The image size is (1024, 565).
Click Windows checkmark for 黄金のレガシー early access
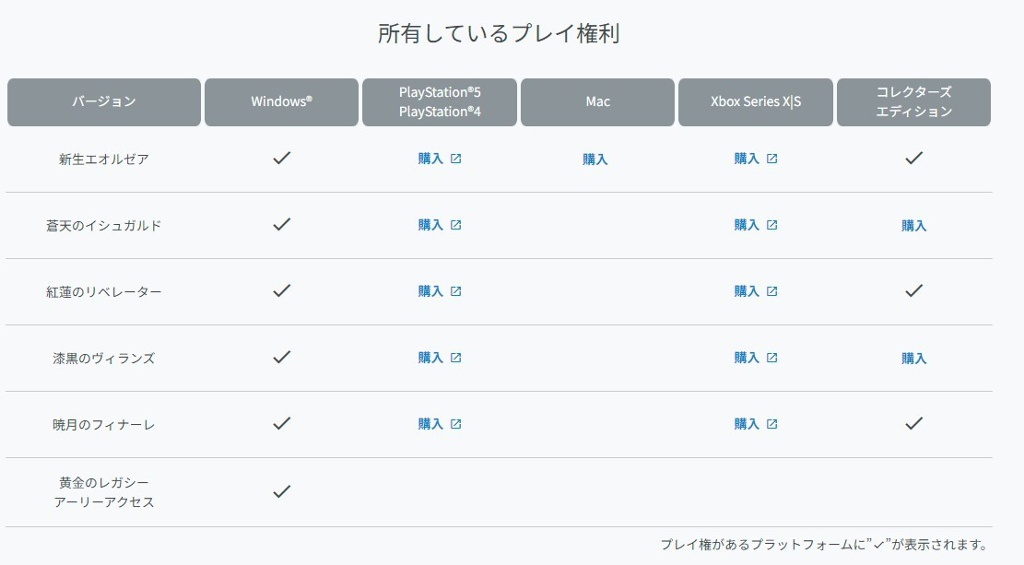(x=281, y=491)
